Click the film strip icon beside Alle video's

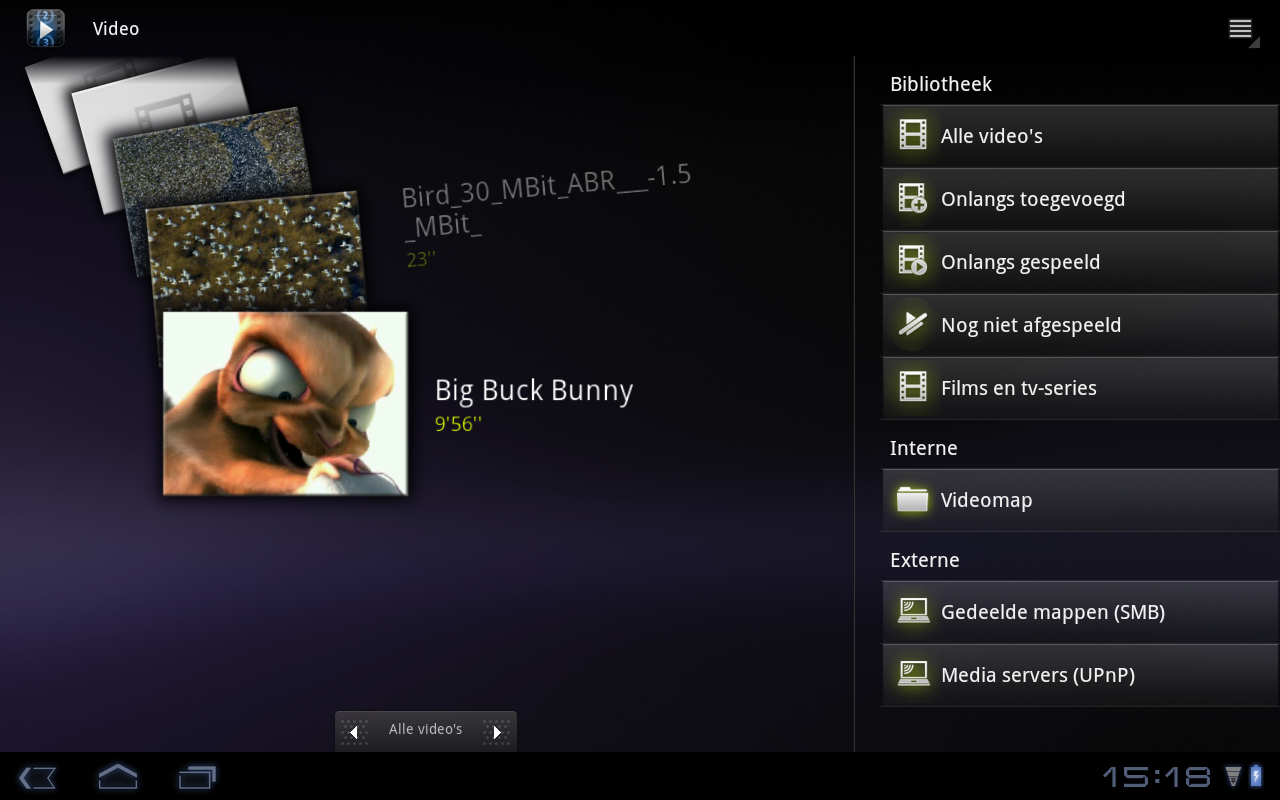tap(913, 135)
